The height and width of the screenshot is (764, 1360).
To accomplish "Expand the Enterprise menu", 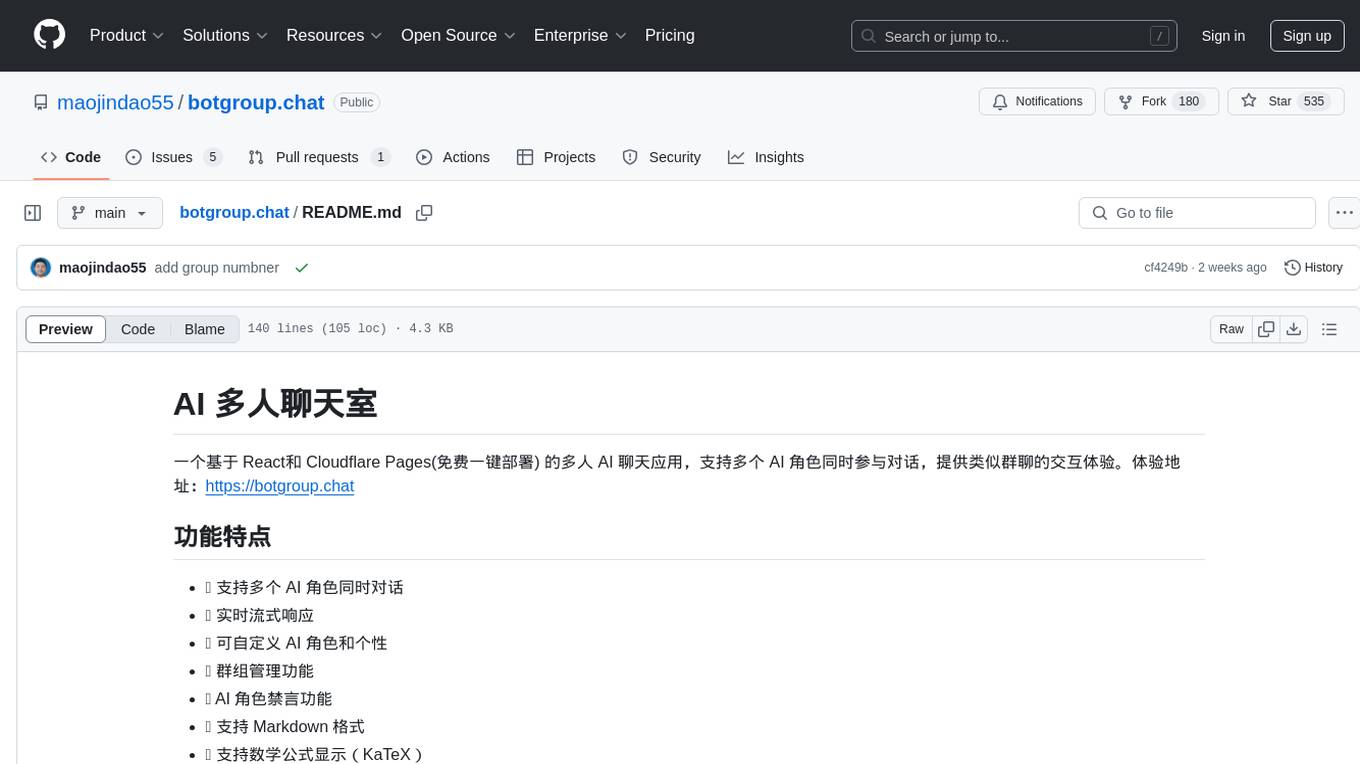I will pos(580,35).
